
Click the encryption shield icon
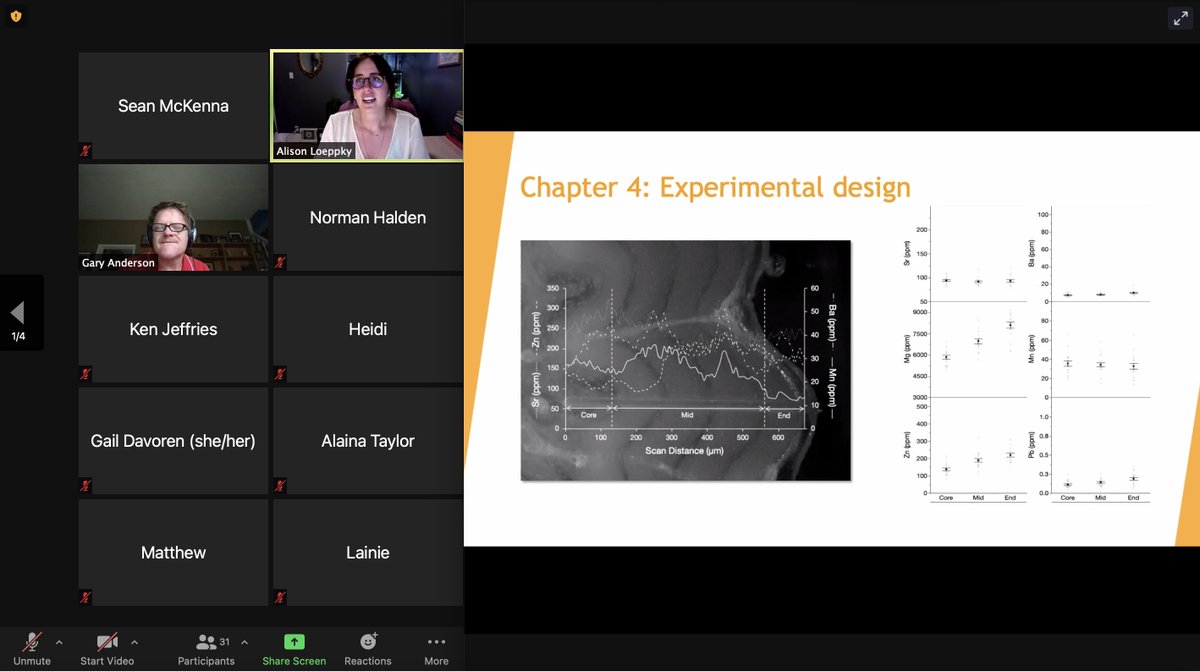coord(17,17)
